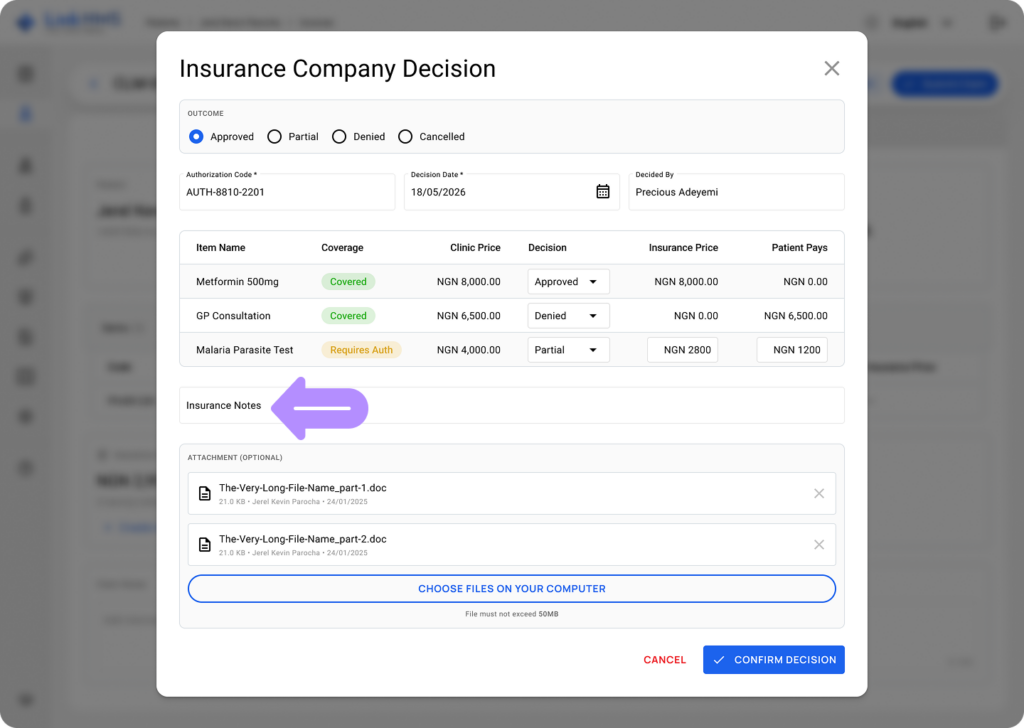
Task: Edit Patient Pays for Malaria Parasite Test
Action: click(792, 349)
